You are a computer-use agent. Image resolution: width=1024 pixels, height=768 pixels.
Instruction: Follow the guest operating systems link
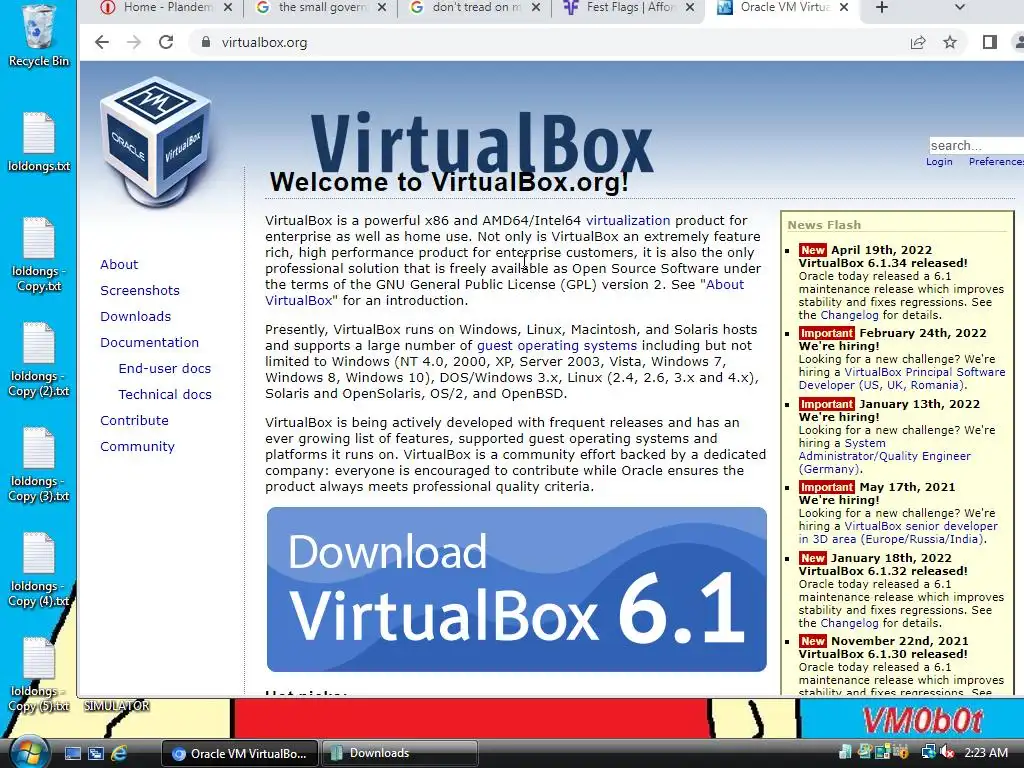[556, 345]
